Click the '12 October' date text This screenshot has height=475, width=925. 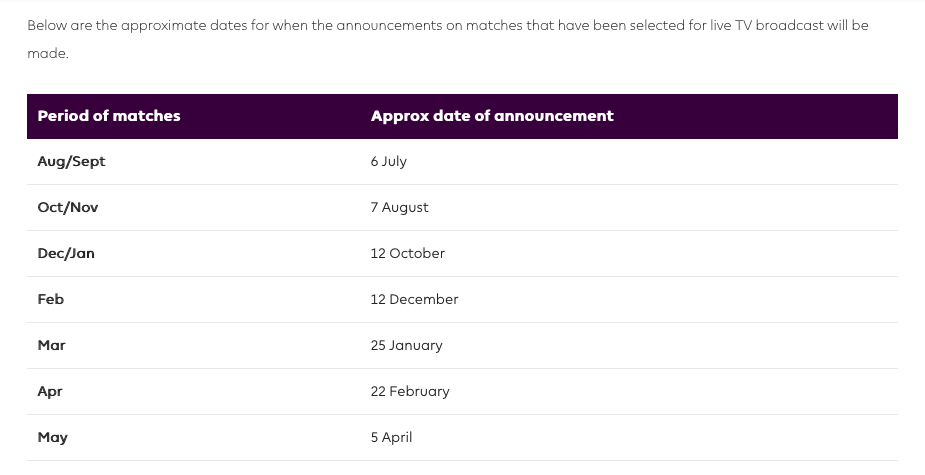pos(408,253)
